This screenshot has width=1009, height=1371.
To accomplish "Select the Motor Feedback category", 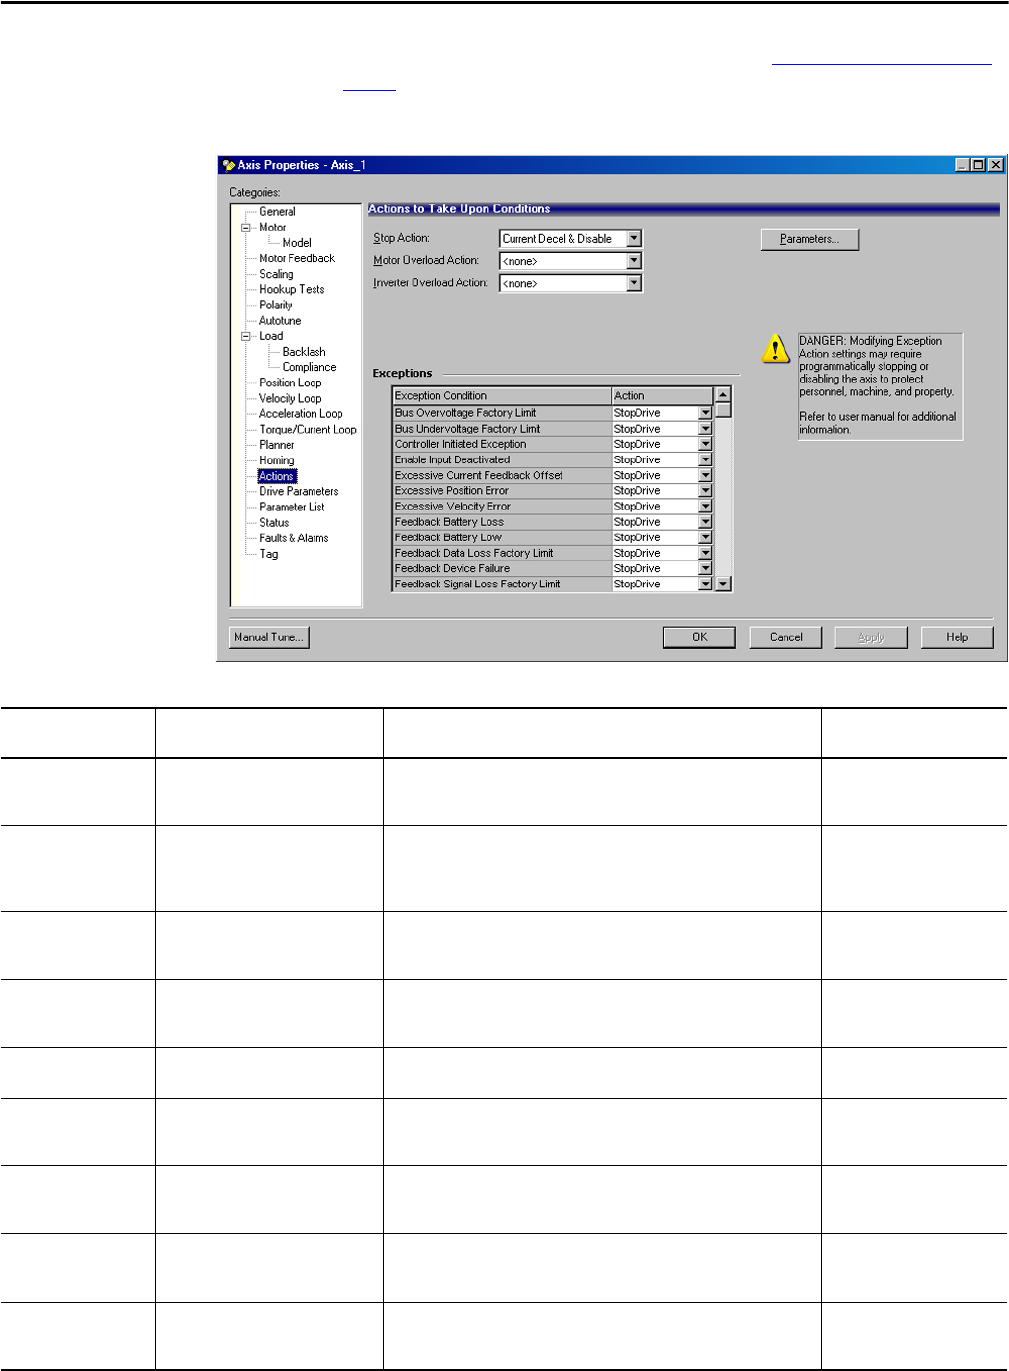I will coord(297,258).
